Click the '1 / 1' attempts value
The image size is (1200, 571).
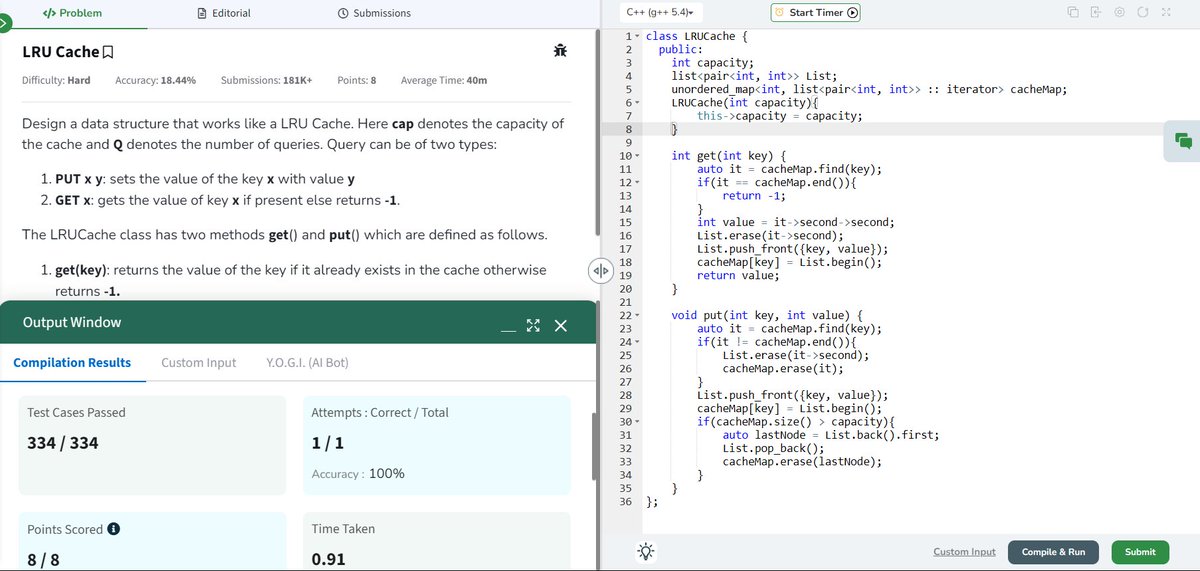[x=327, y=443]
